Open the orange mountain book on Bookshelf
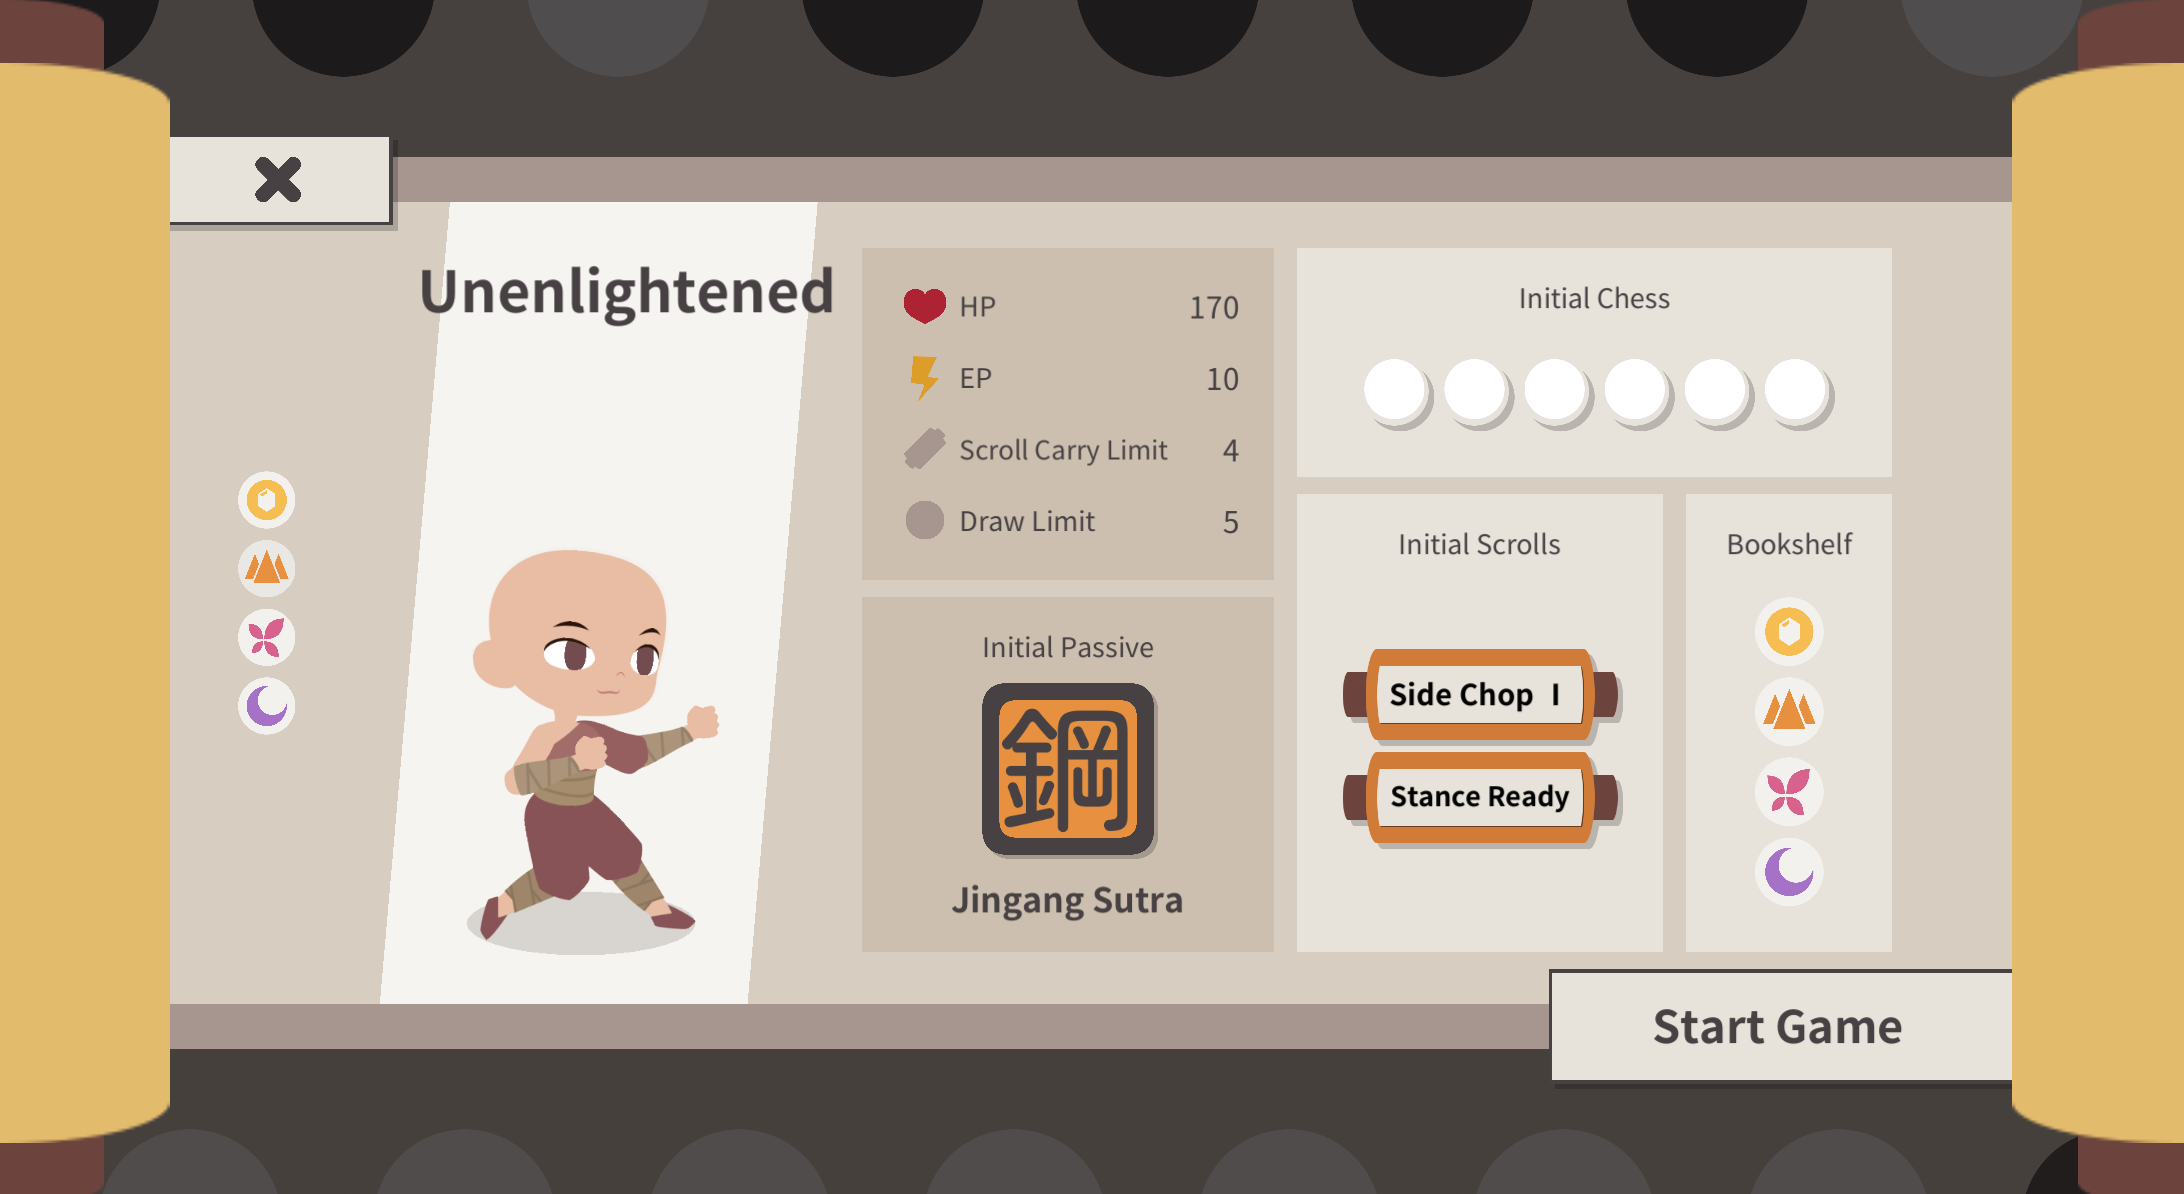Image resolution: width=2184 pixels, height=1194 pixels. tap(1789, 712)
